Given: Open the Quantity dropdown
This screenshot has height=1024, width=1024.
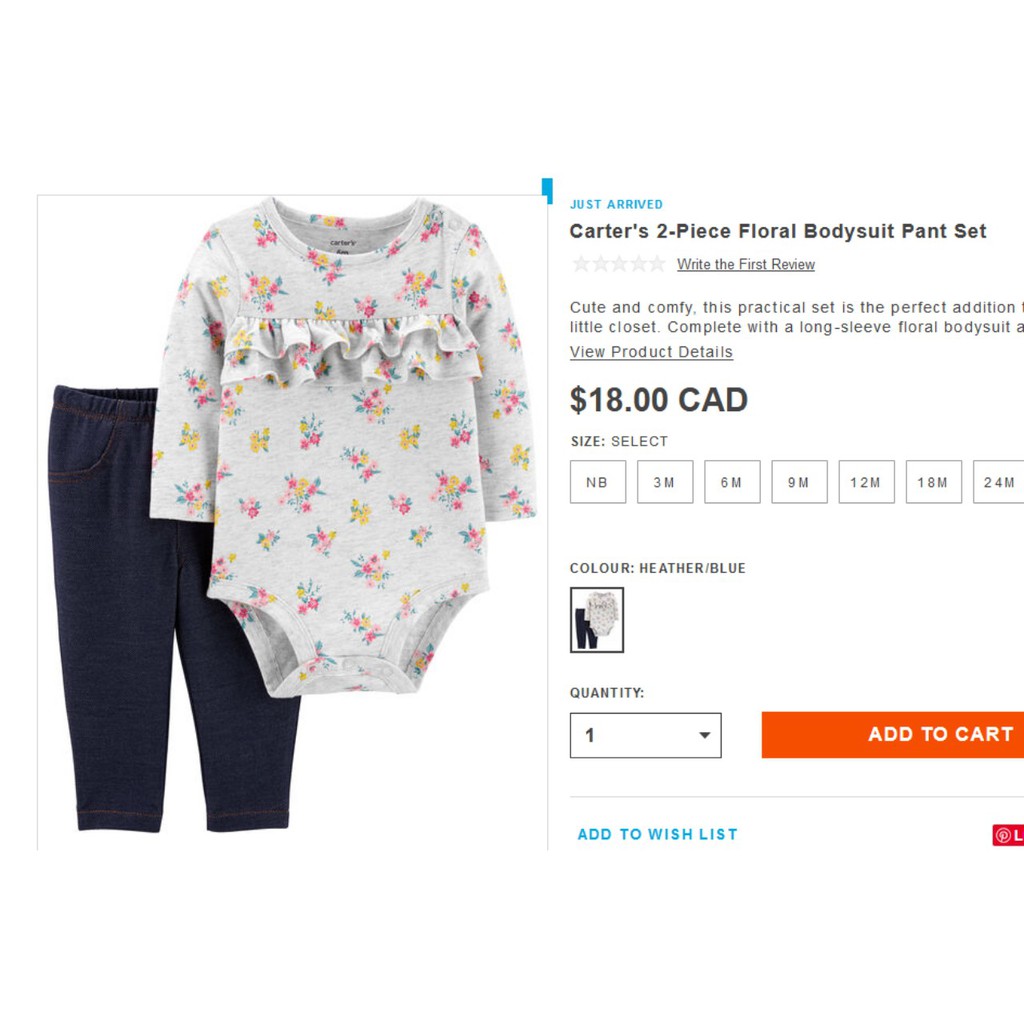Looking at the screenshot, I should [645, 735].
